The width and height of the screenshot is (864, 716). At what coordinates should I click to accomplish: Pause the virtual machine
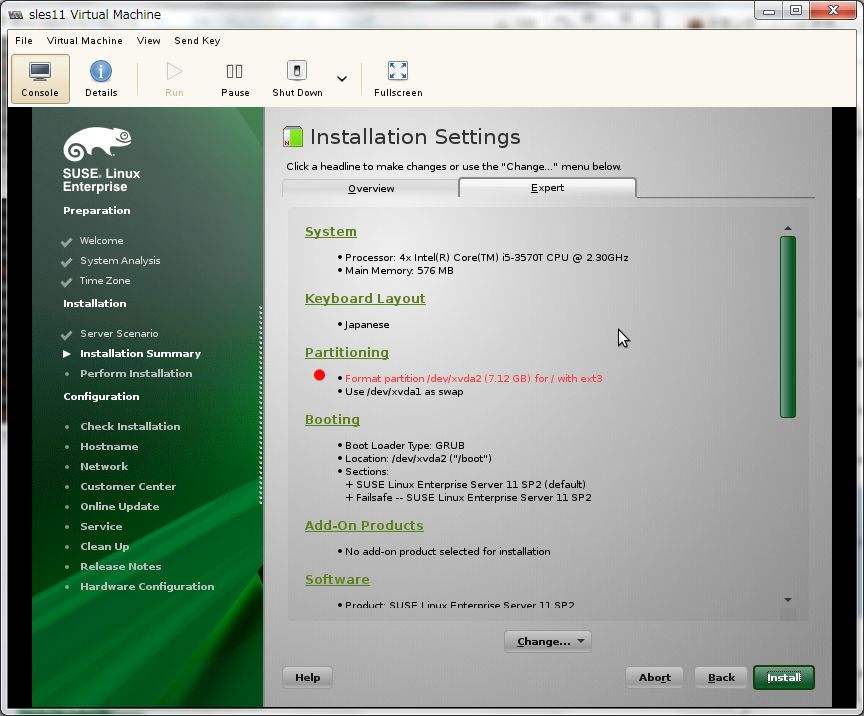[x=235, y=79]
